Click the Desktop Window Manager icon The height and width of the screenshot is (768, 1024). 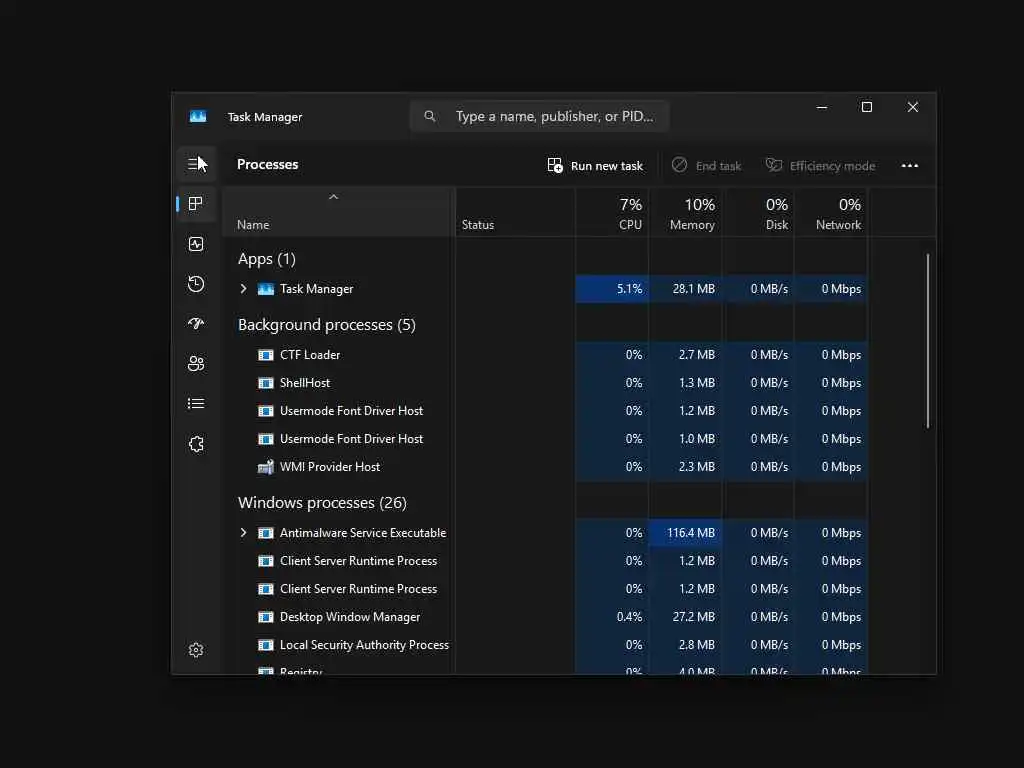pos(265,617)
